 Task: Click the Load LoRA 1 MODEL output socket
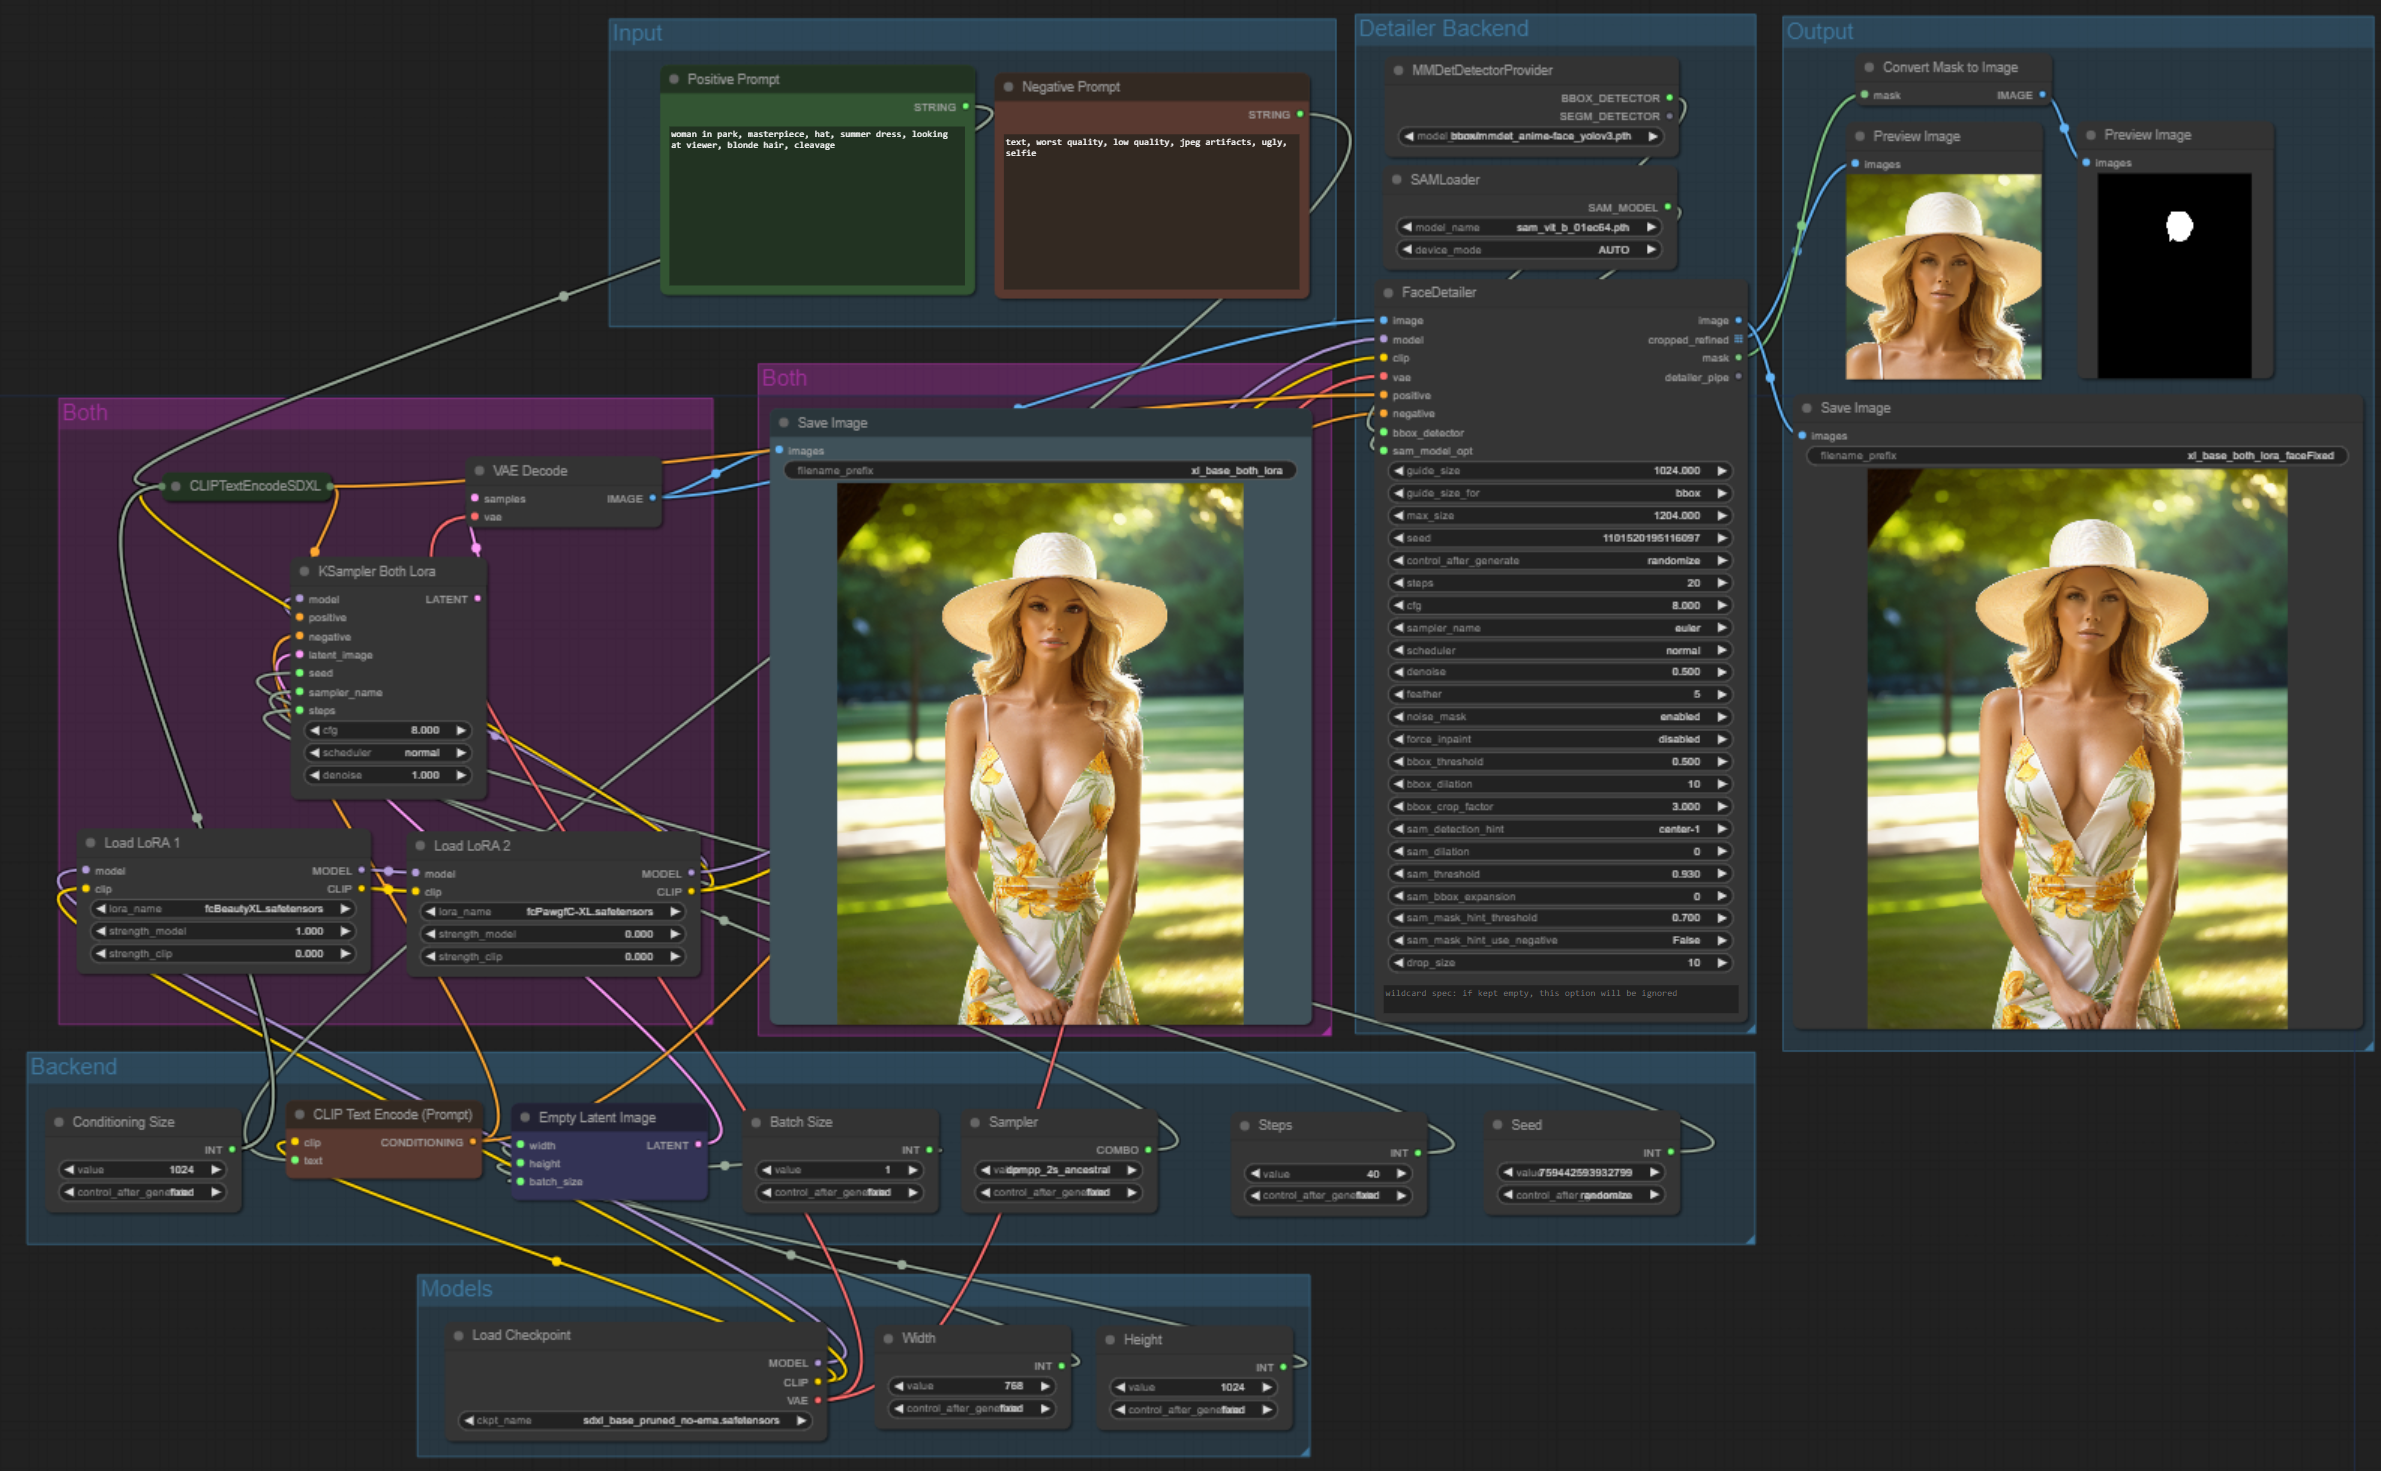click(x=361, y=871)
